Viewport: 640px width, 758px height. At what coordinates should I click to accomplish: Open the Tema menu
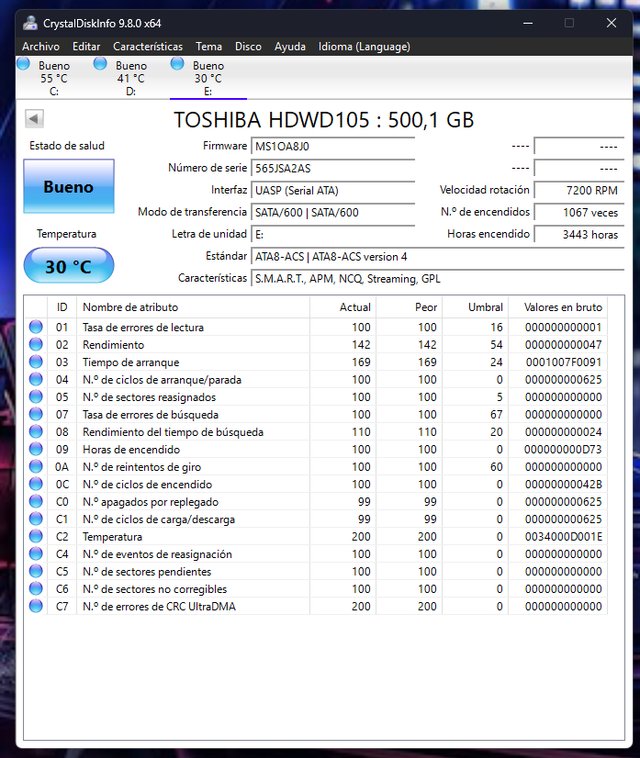pos(208,46)
